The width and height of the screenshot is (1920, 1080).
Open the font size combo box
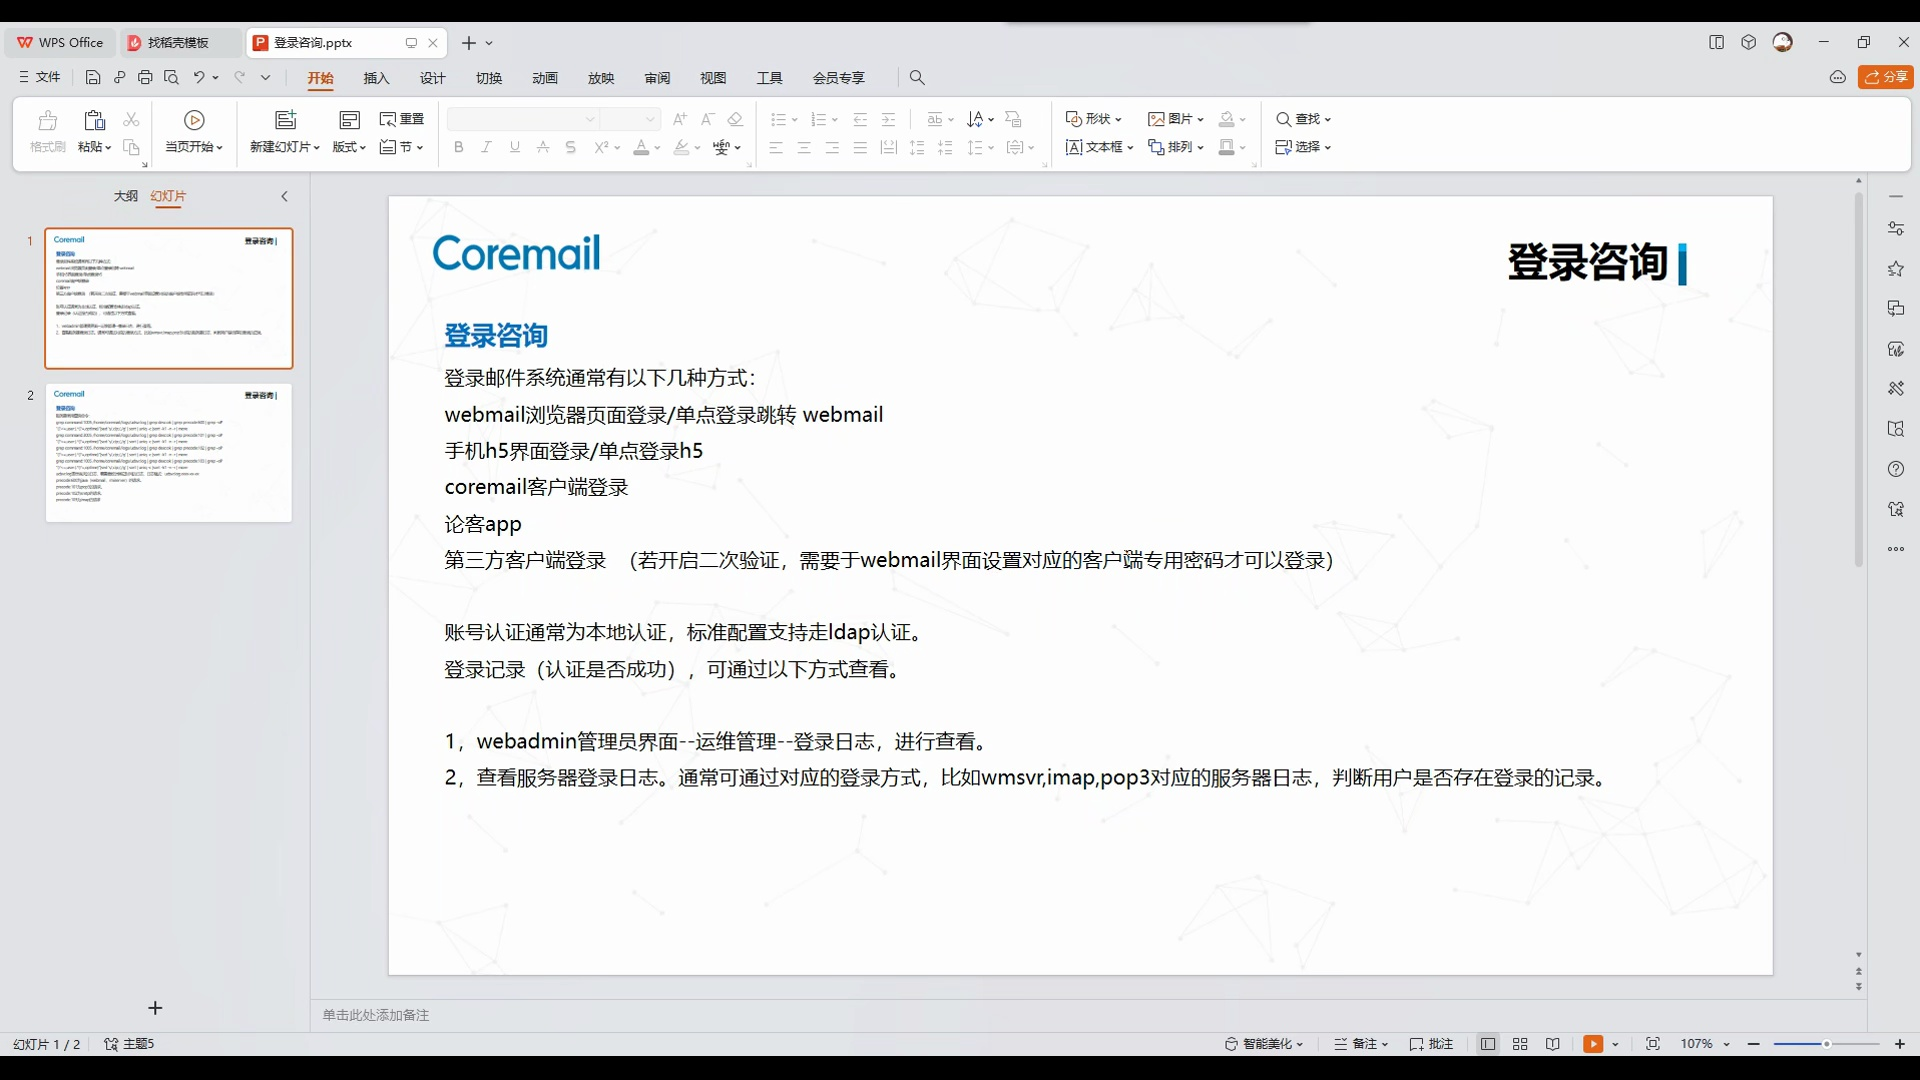pos(631,119)
